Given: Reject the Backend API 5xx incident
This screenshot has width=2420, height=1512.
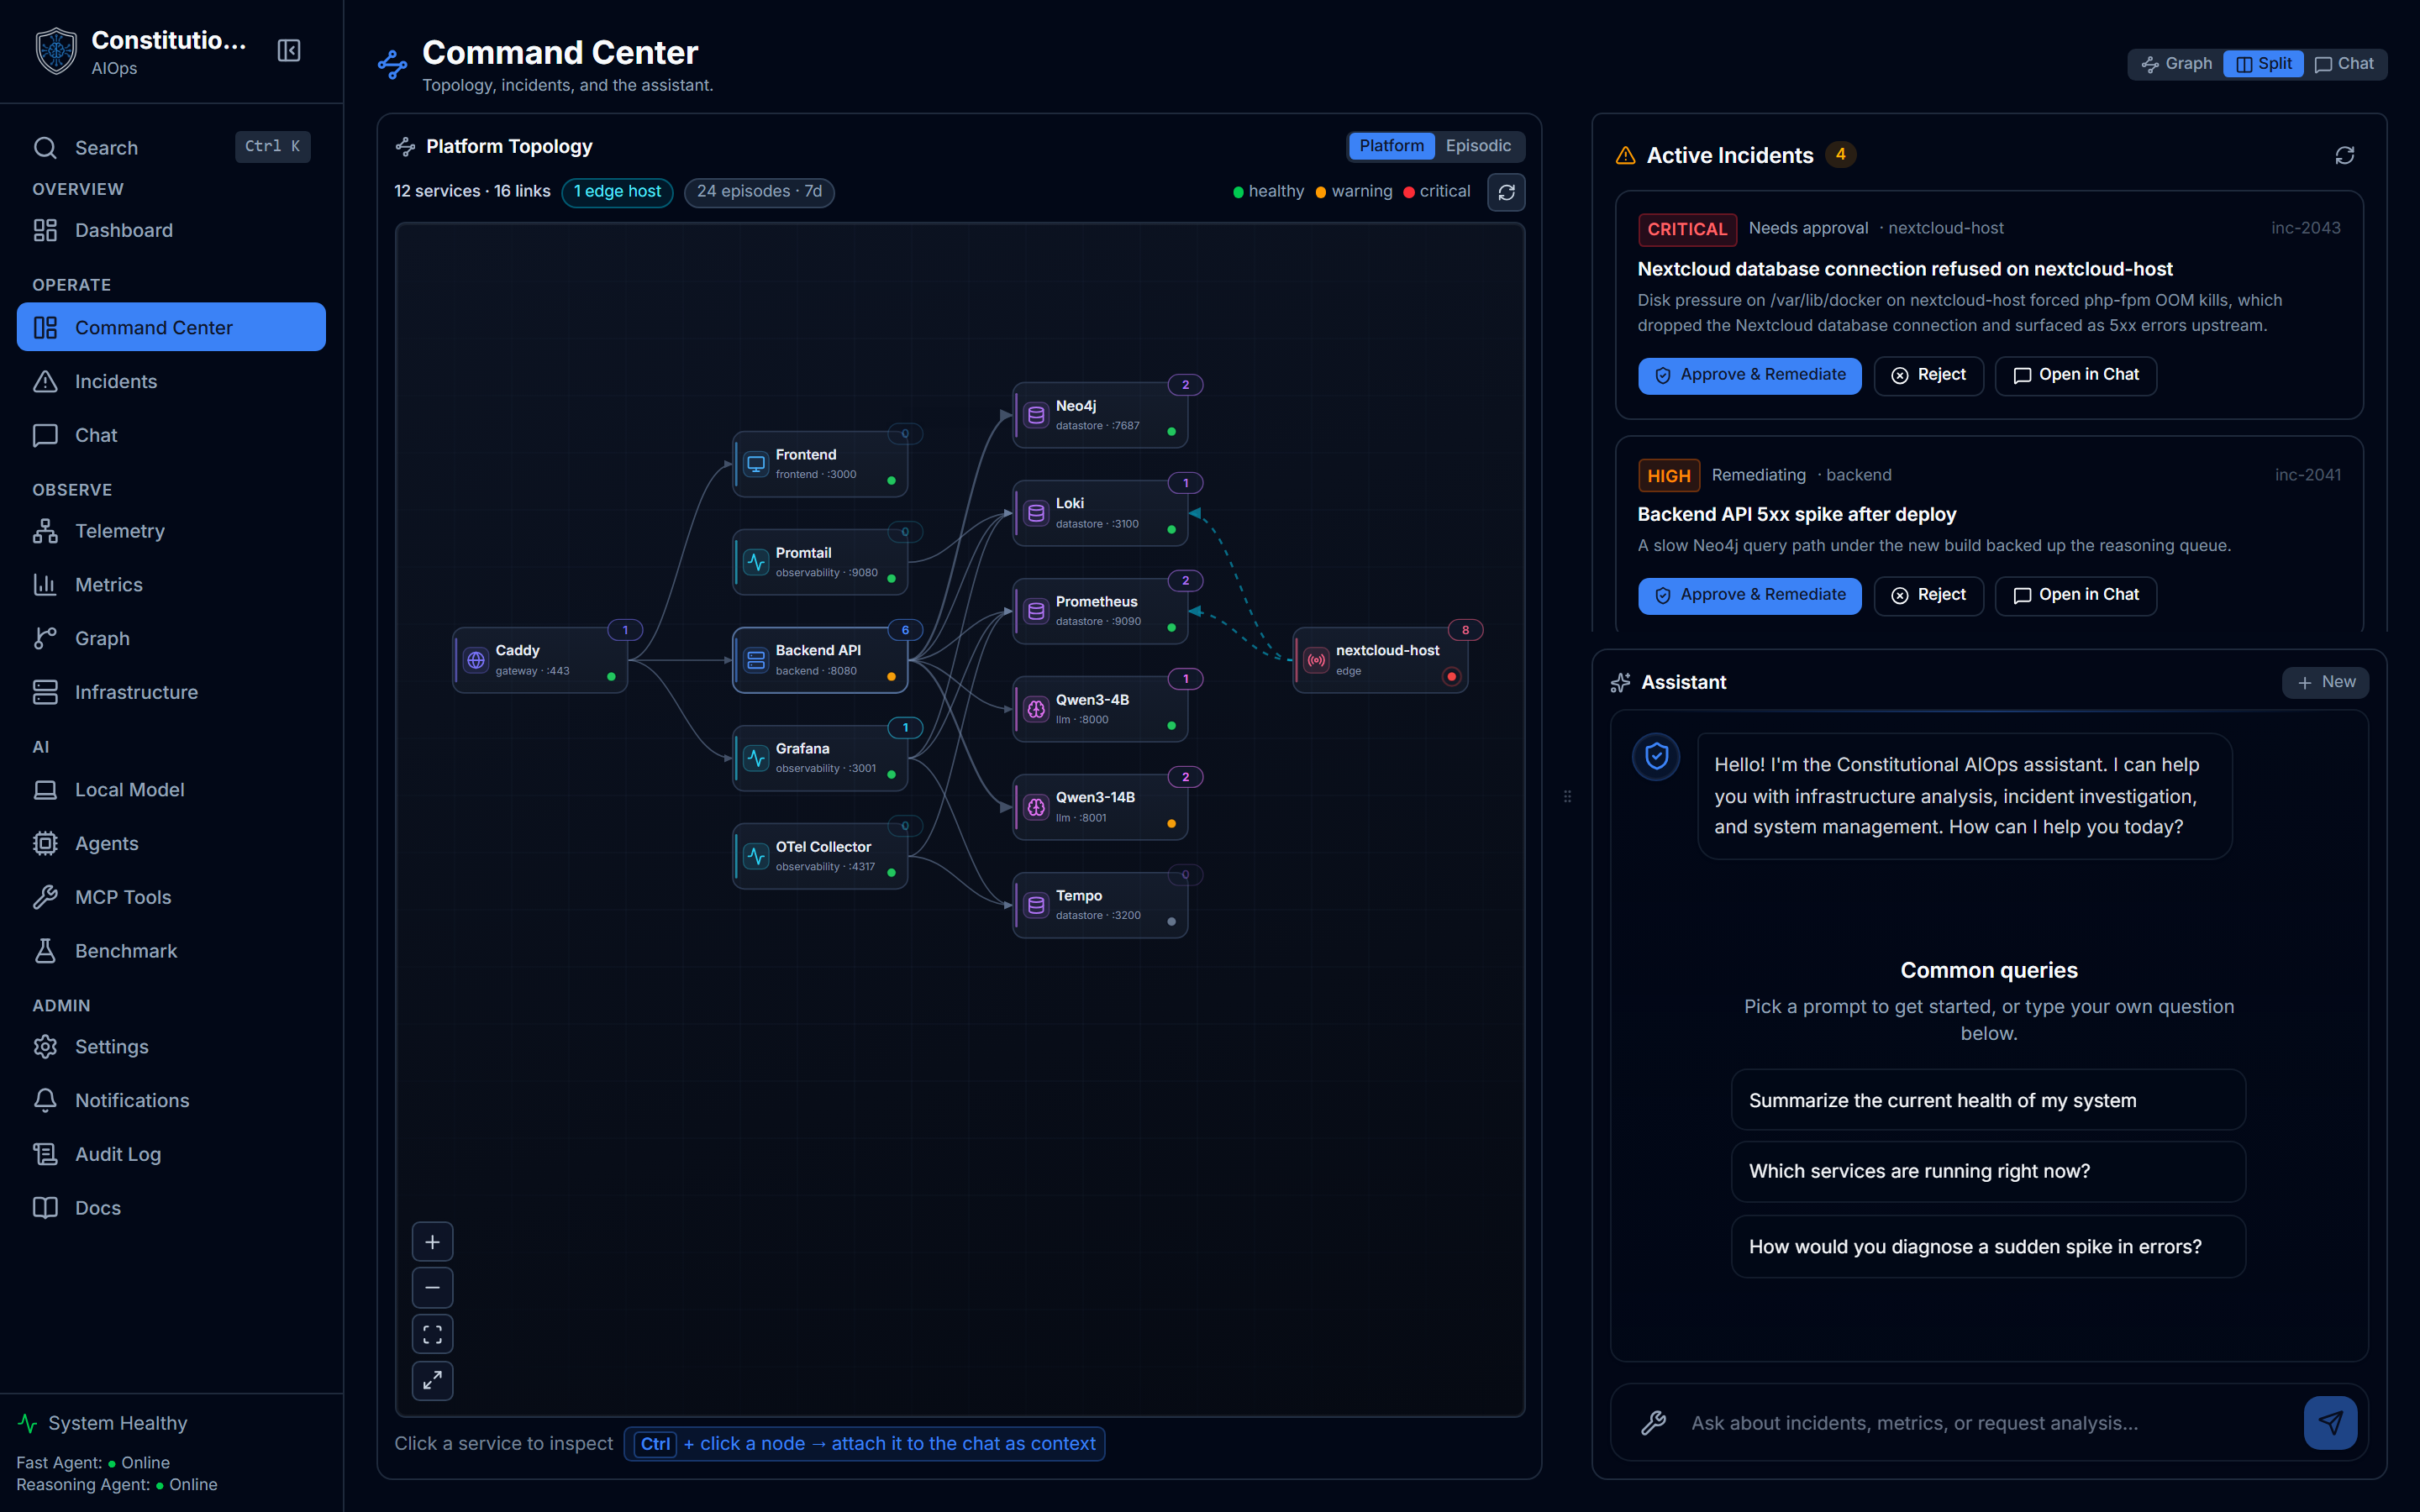Looking at the screenshot, I should pyautogui.click(x=1928, y=595).
